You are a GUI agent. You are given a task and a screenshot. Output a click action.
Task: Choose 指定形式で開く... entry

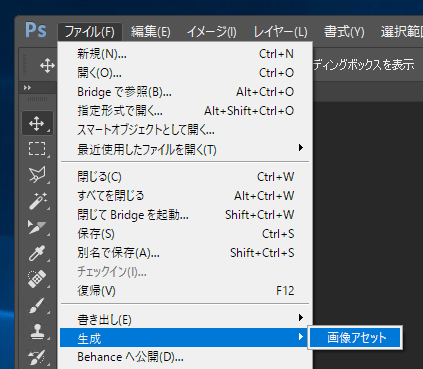185,111
